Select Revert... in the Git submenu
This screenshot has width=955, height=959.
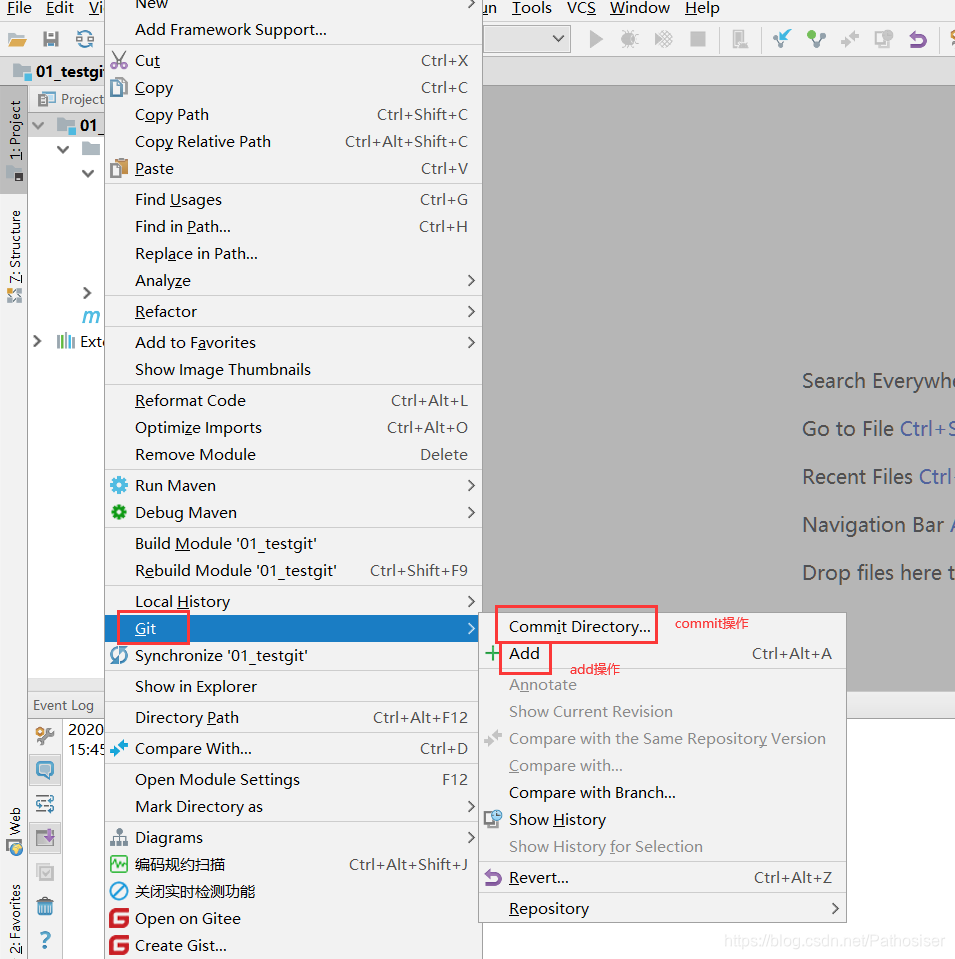(663, 878)
